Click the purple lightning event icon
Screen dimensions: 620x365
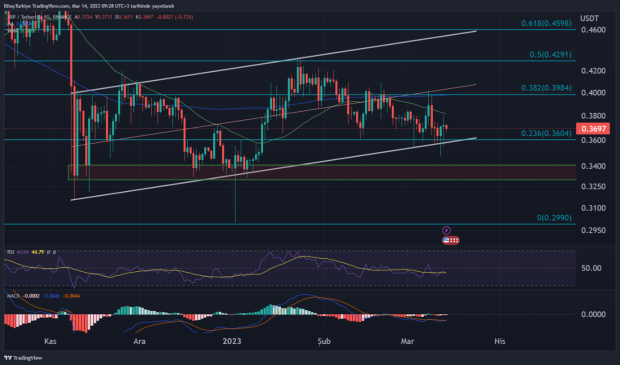tap(446, 230)
